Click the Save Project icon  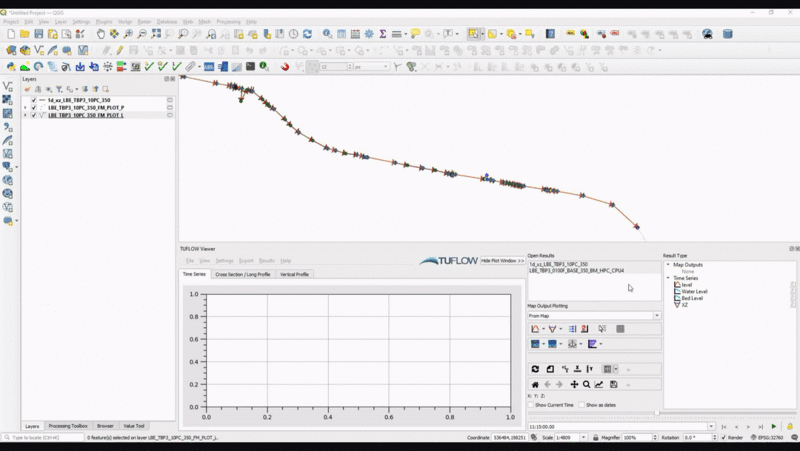38,34
